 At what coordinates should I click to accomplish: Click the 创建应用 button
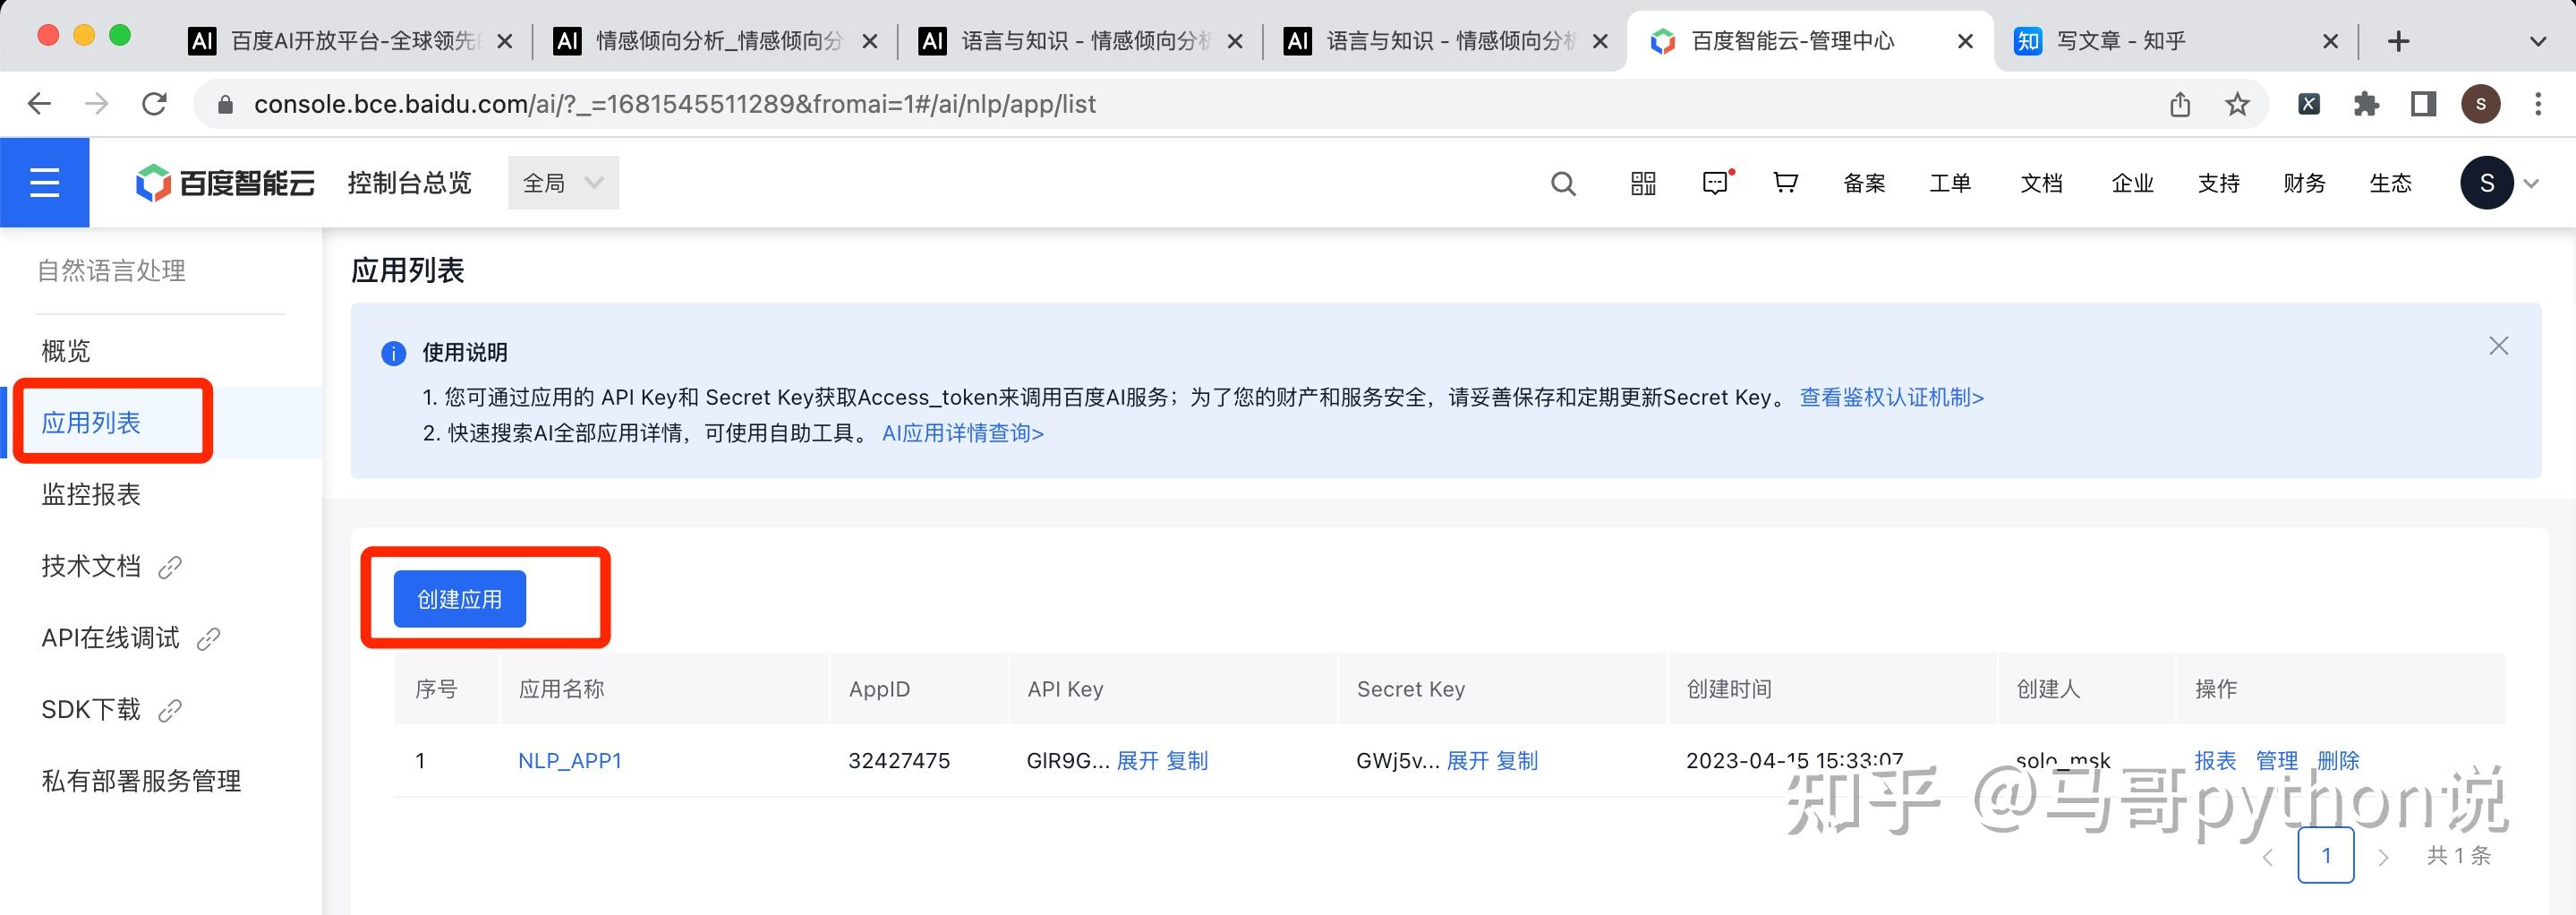(x=460, y=599)
